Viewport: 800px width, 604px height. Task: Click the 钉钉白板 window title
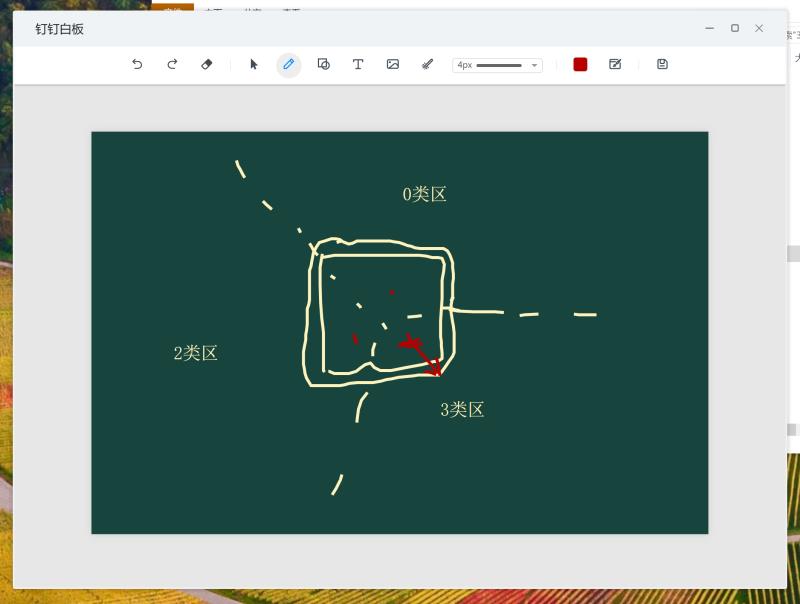pos(60,29)
